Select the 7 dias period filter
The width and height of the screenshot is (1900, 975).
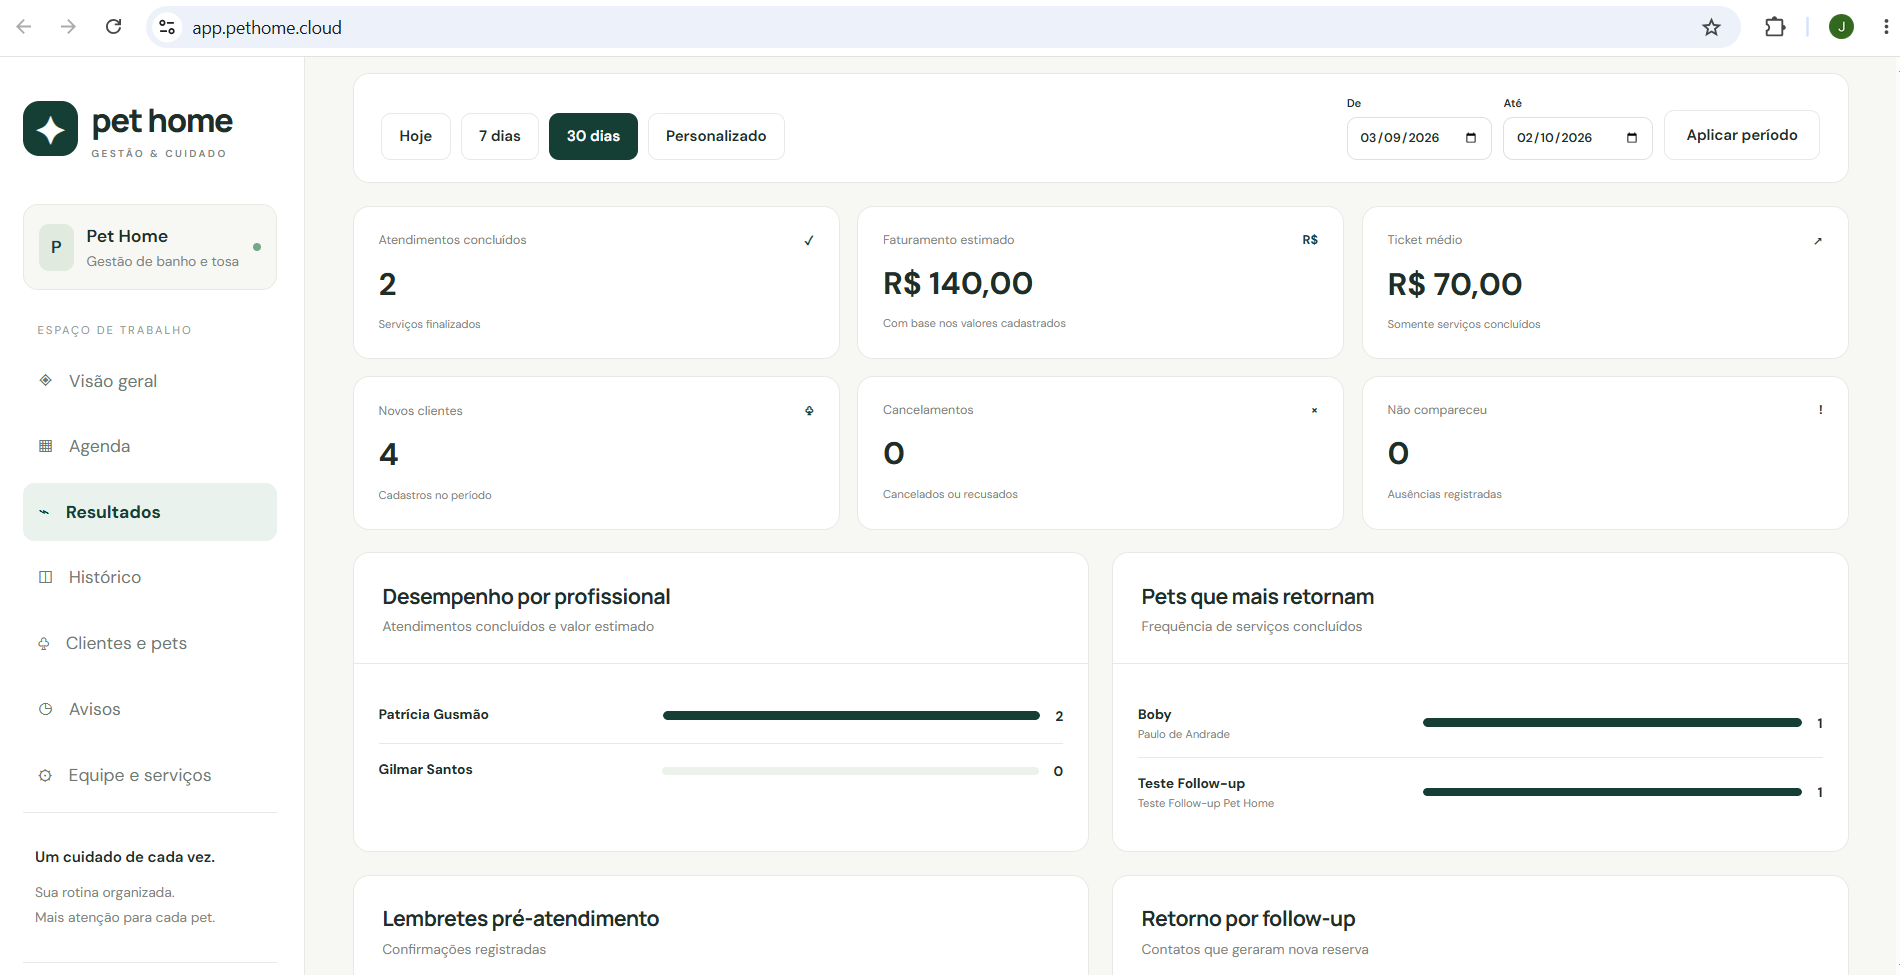(x=500, y=136)
